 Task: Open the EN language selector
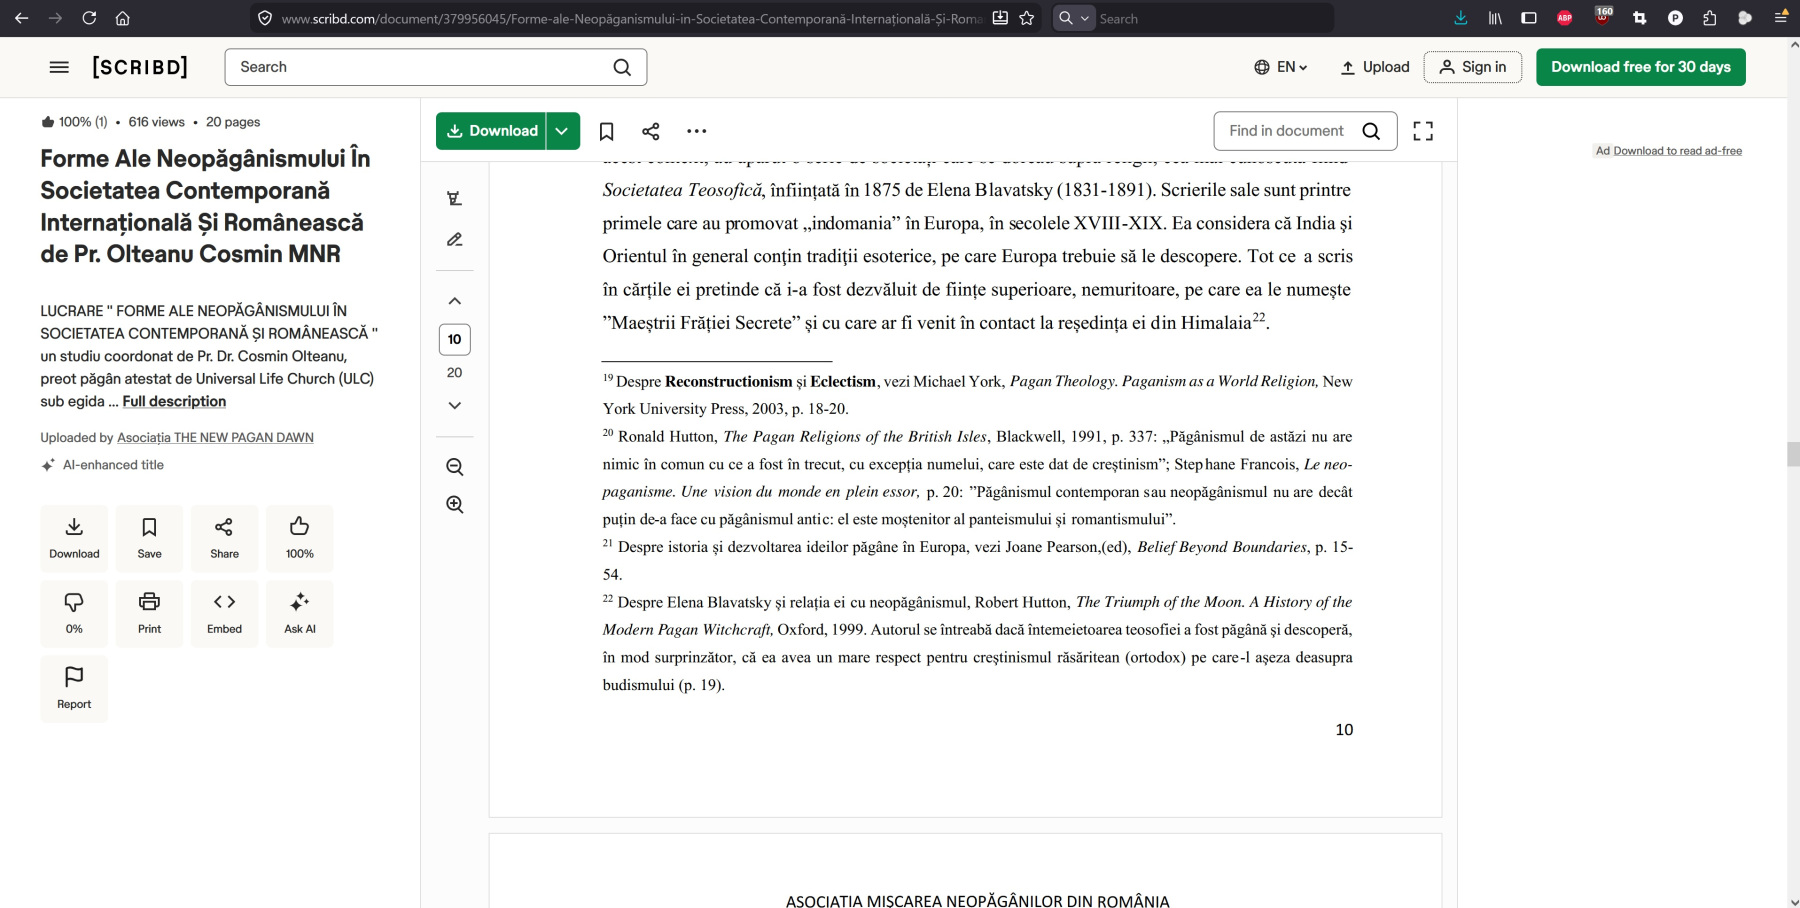coord(1281,67)
